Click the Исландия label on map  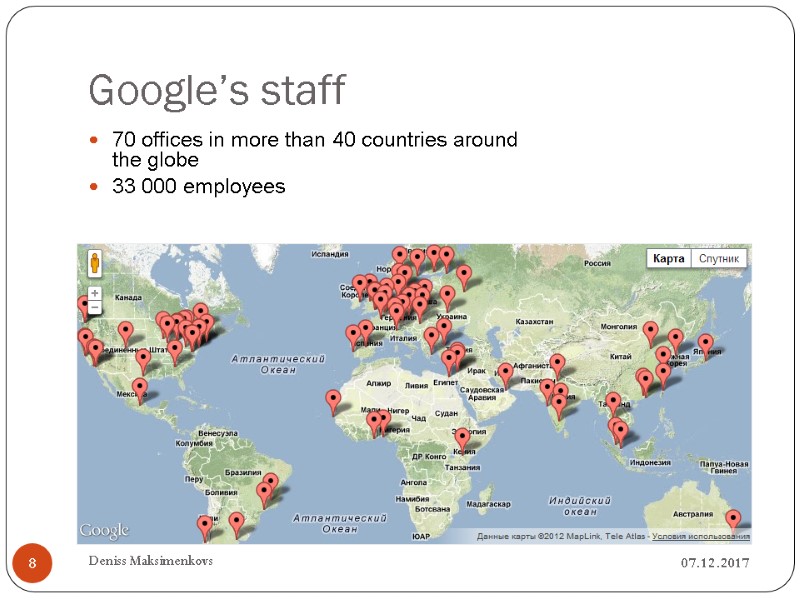[330, 254]
